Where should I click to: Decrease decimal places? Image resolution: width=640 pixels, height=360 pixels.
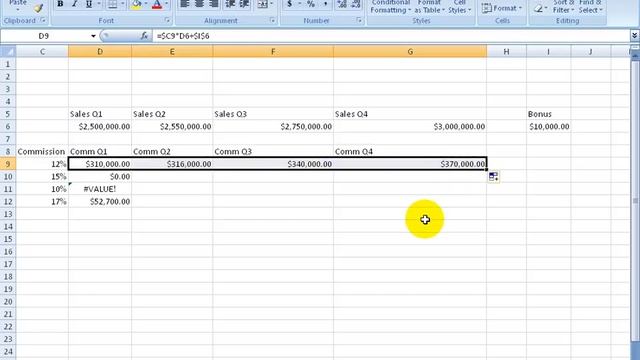(356, 4)
